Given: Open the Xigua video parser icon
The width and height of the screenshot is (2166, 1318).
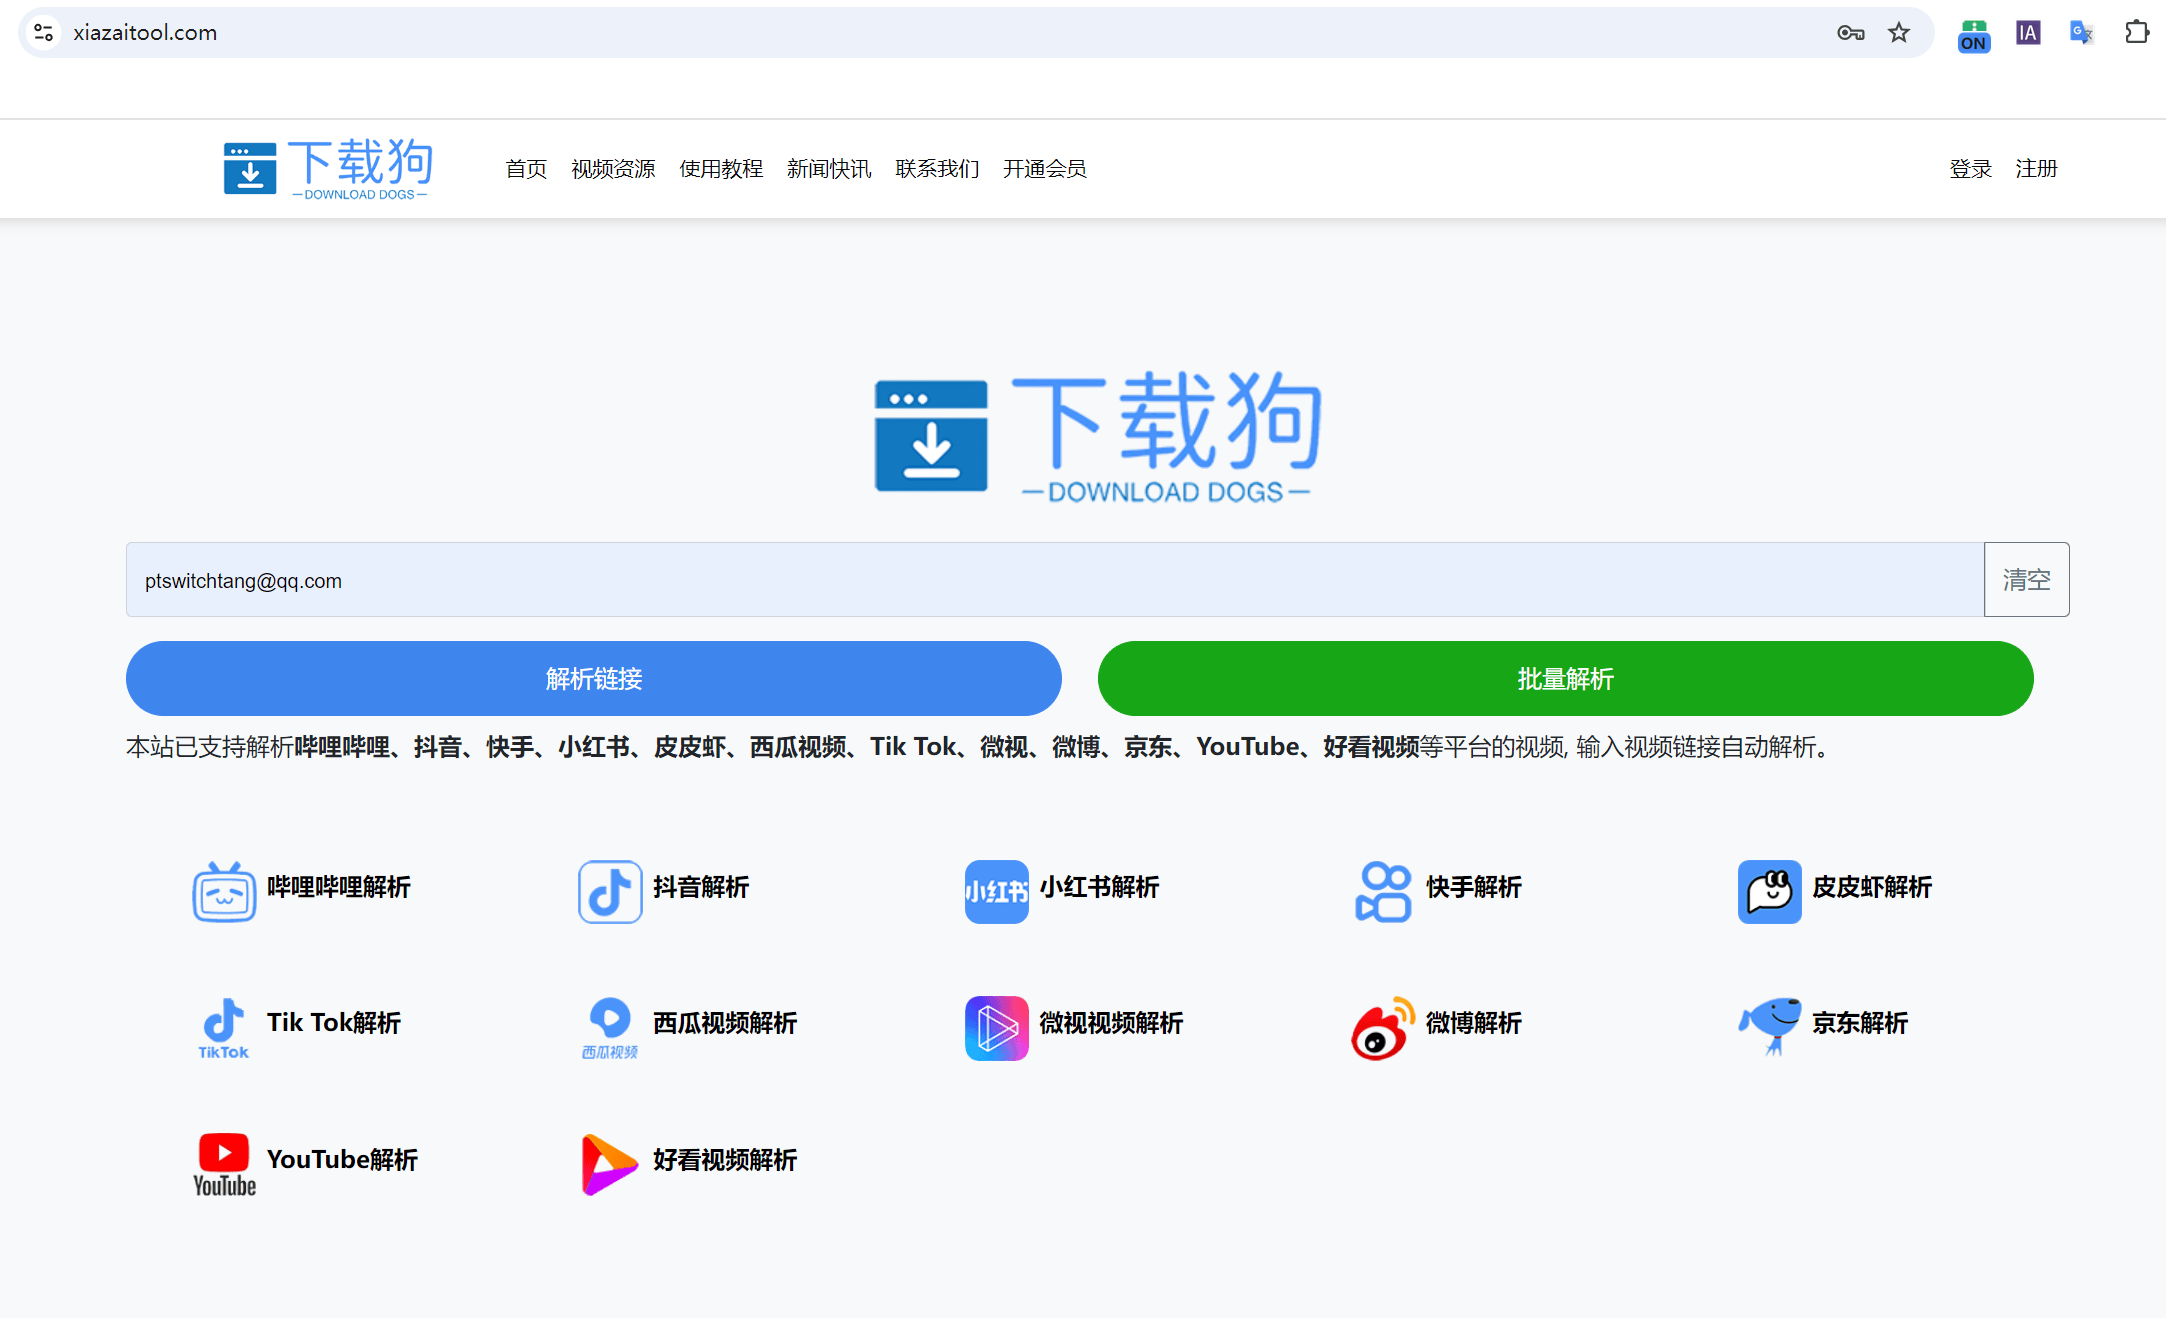Looking at the screenshot, I should [610, 1028].
